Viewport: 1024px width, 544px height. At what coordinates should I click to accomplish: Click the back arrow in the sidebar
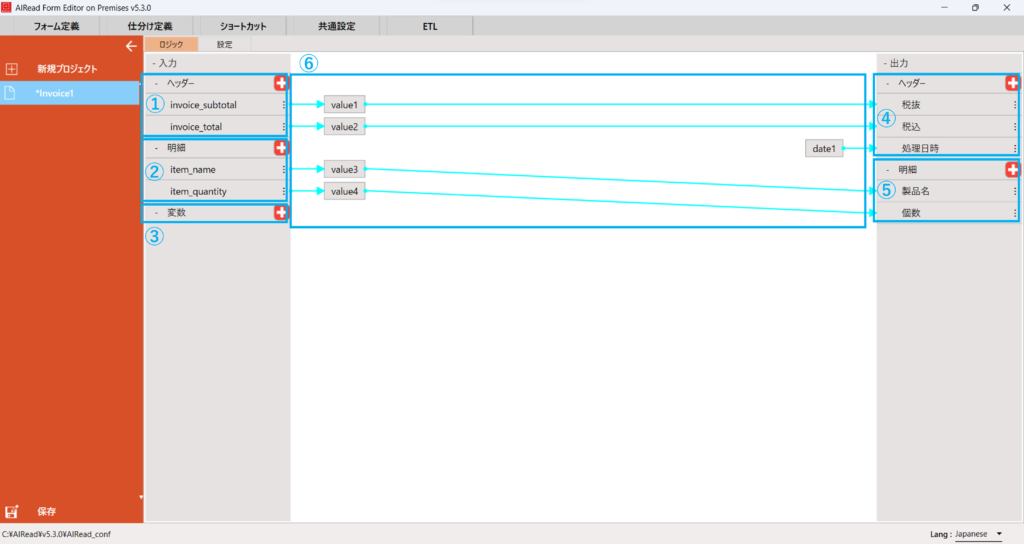pyautogui.click(x=130, y=46)
